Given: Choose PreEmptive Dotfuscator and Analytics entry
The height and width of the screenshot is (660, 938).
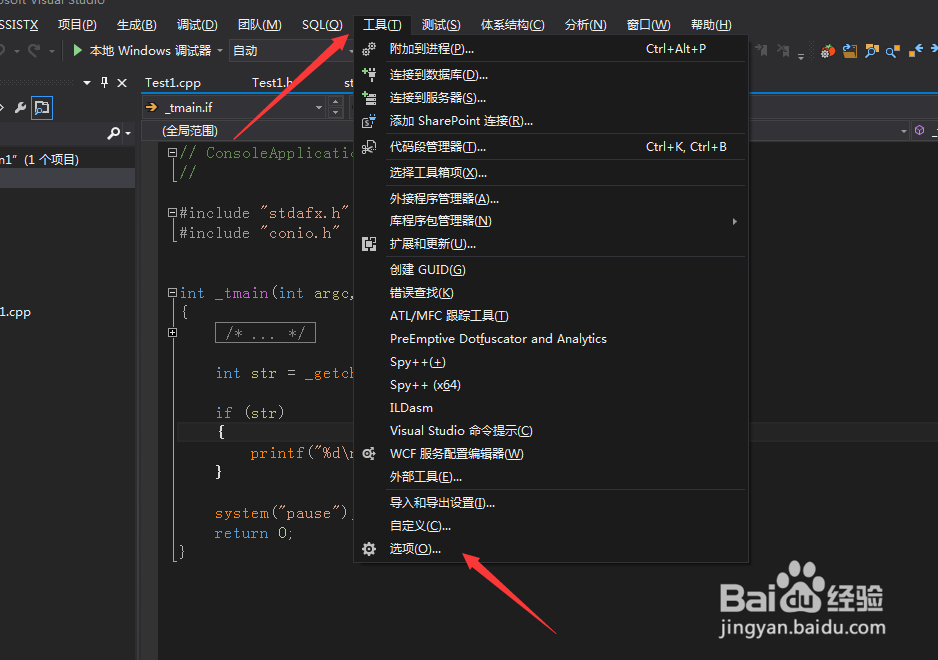Looking at the screenshot, I should pyautogui.click(x=551, y=339).
